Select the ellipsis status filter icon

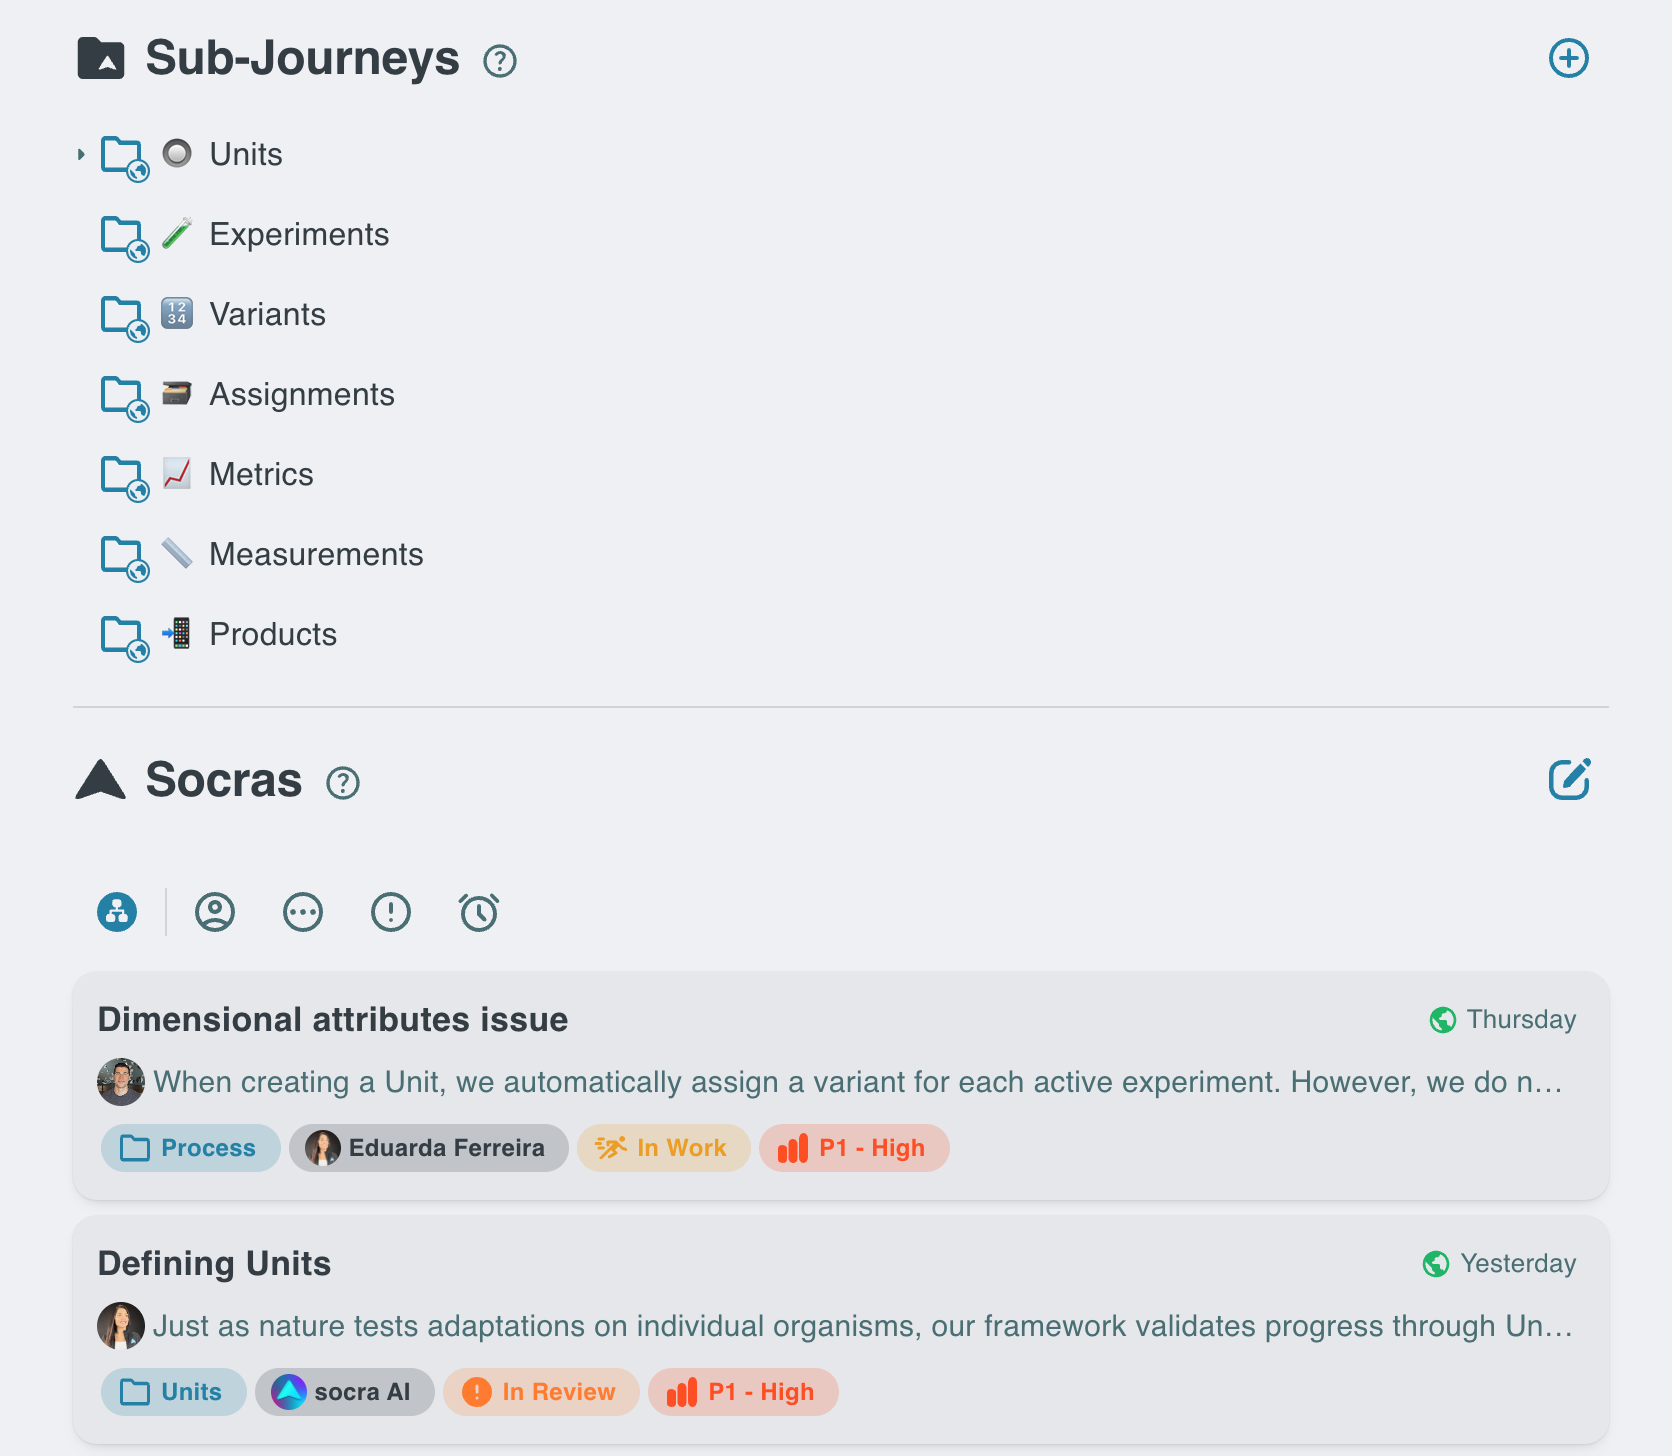[x=303, y=912]
